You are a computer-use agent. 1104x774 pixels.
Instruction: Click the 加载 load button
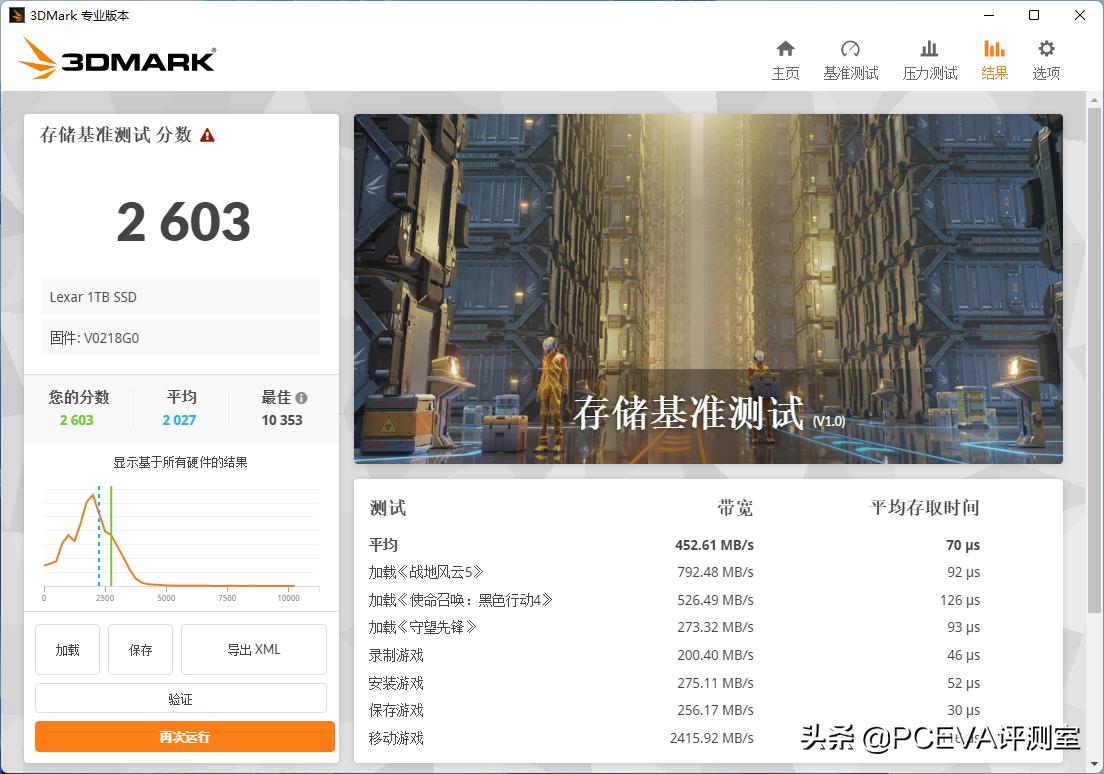[x=67, y=649]
